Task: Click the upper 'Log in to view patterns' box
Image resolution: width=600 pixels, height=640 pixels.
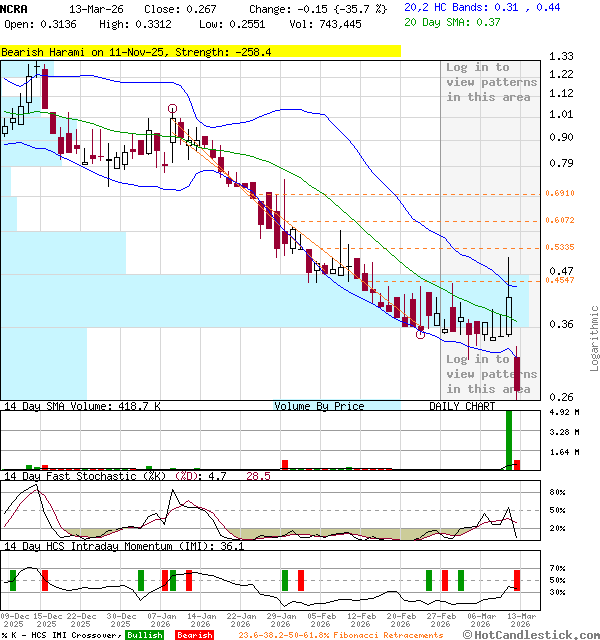Action: click(491, 82)
